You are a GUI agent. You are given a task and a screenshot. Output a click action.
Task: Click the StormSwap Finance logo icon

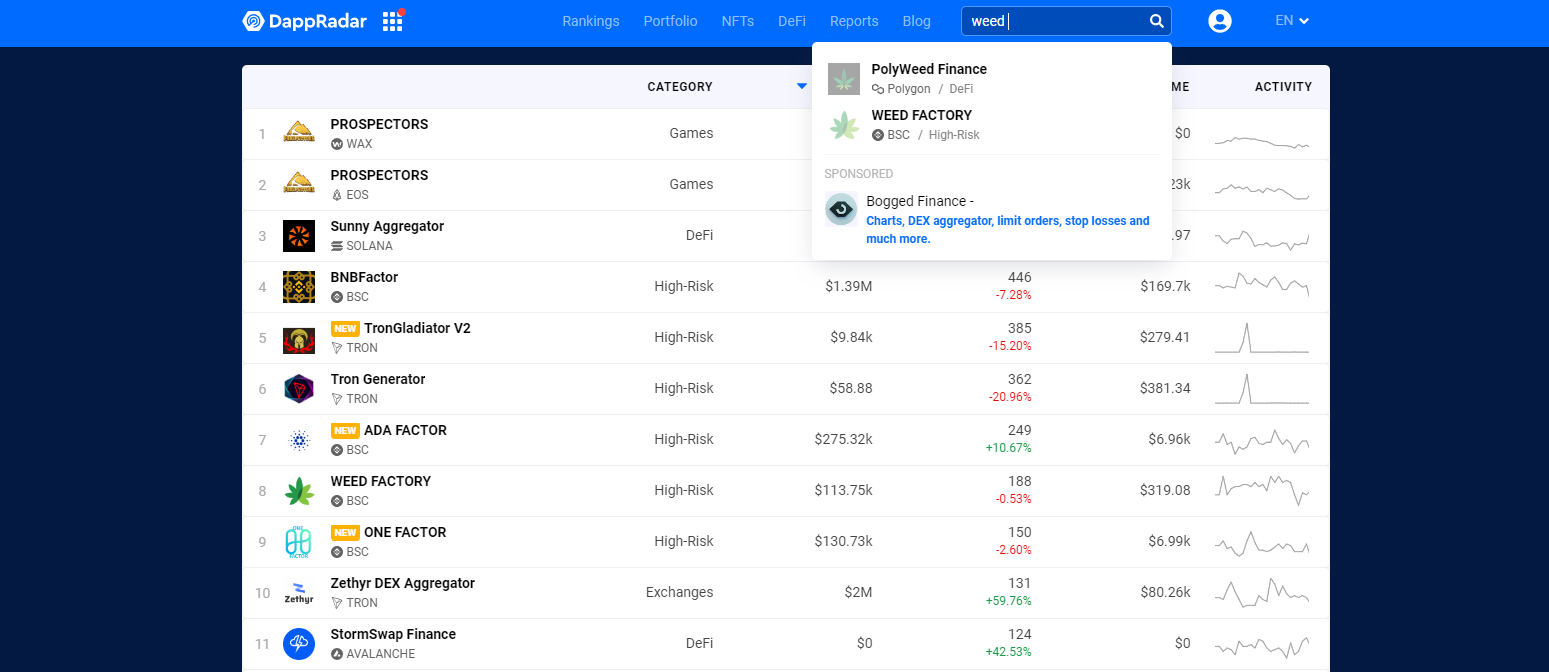[x=299, y=644]
